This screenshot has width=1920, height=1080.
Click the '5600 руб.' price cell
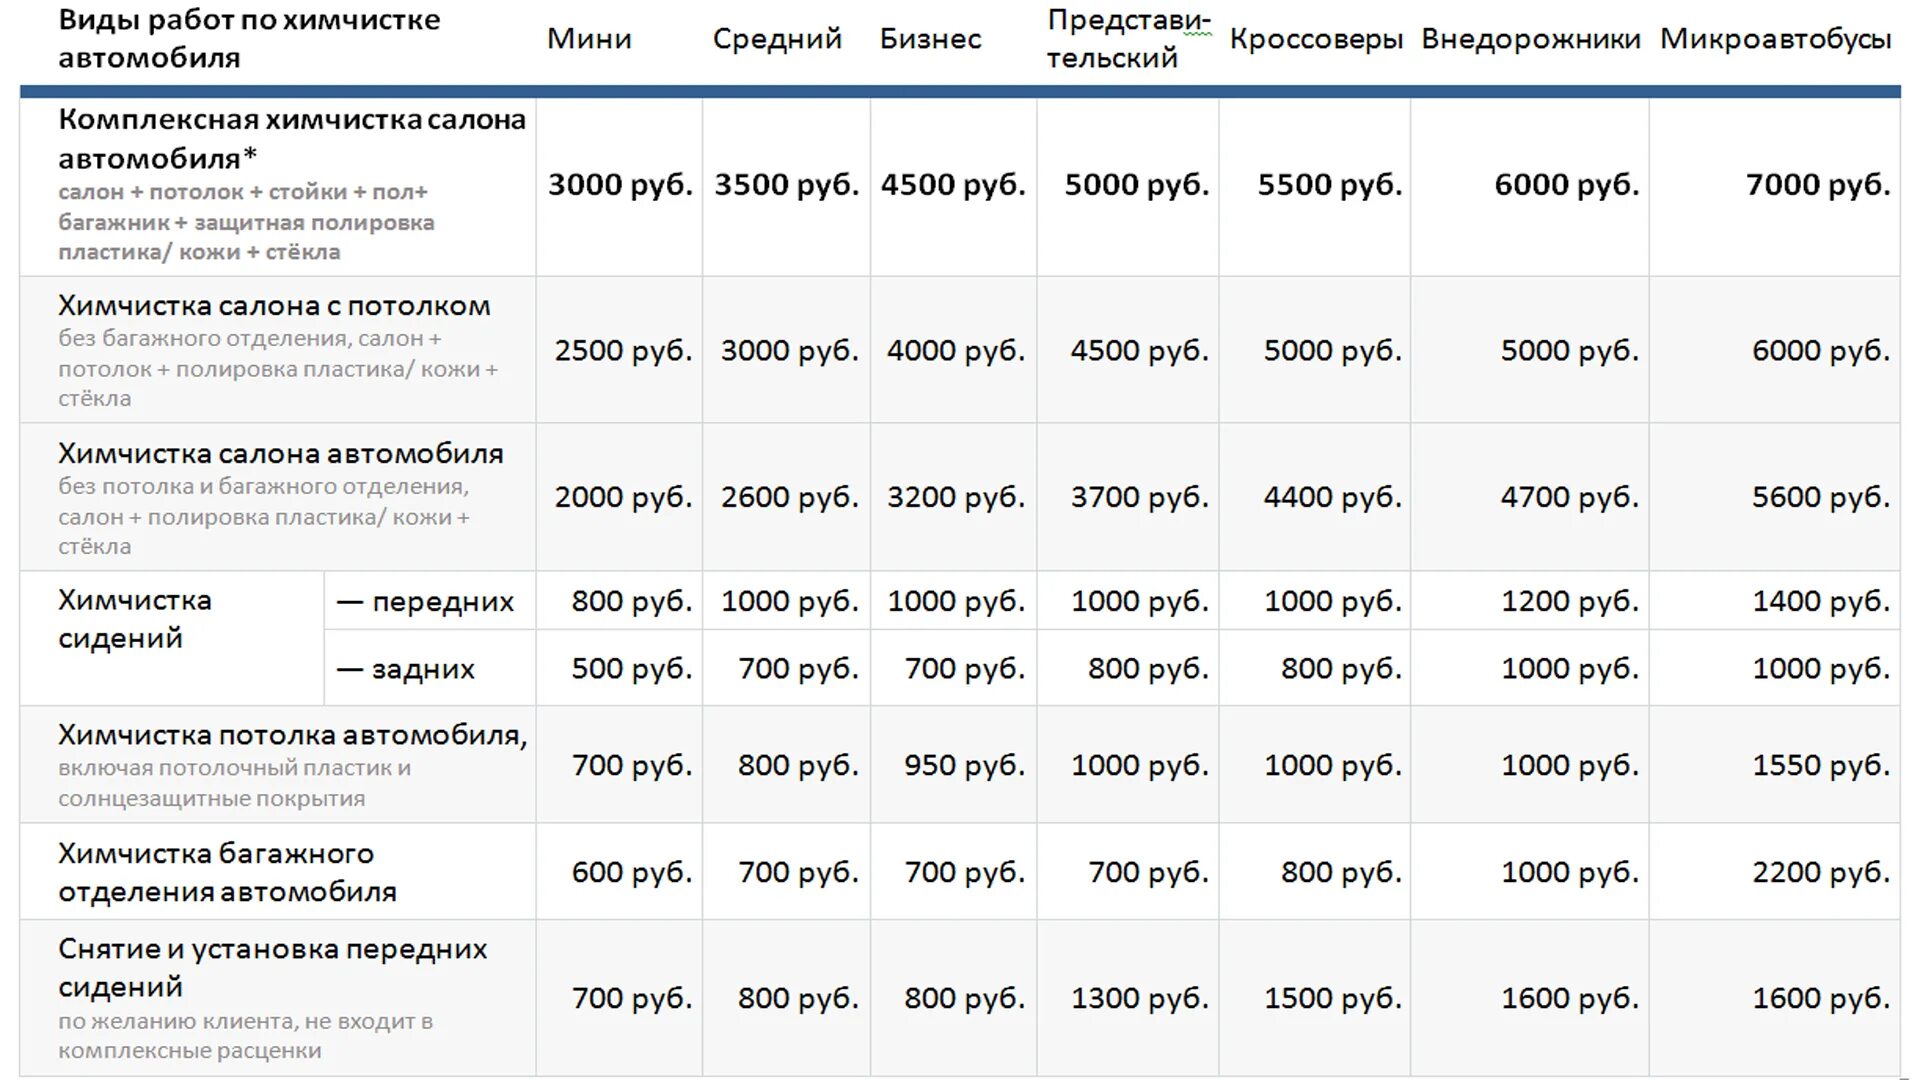point(1821,496)
